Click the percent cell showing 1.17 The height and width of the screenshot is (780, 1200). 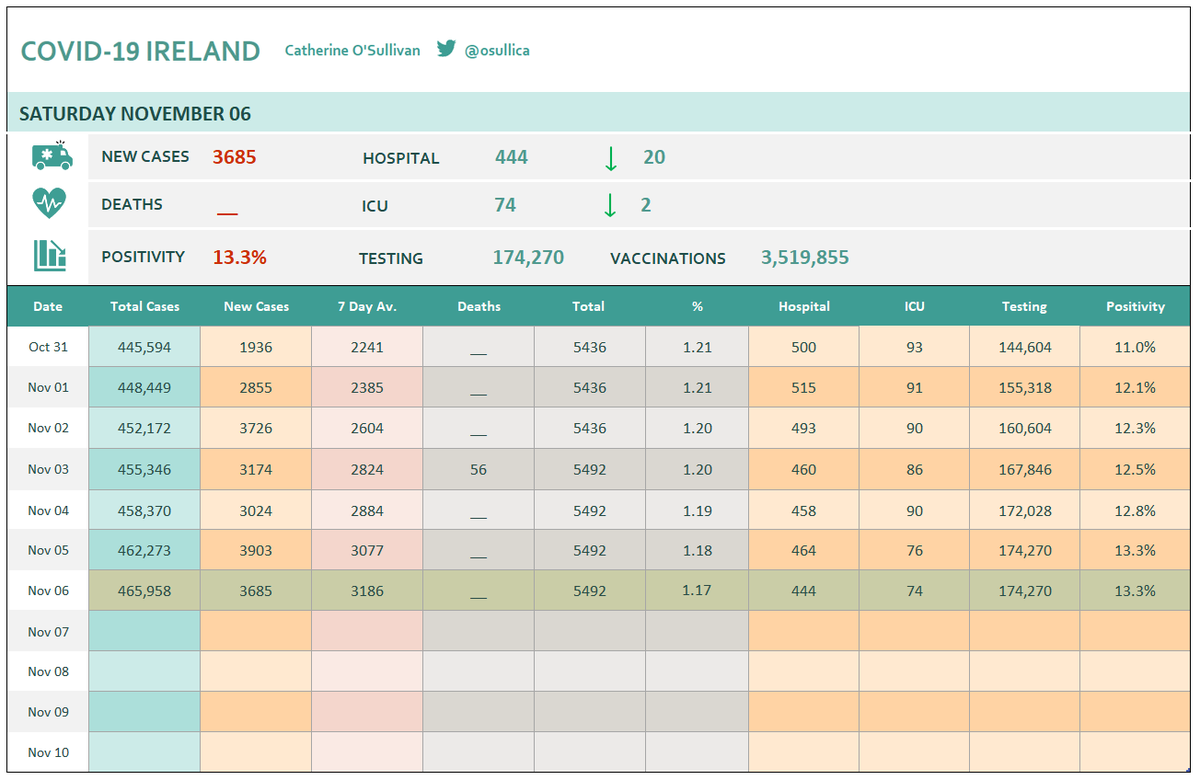coord(697,590)
